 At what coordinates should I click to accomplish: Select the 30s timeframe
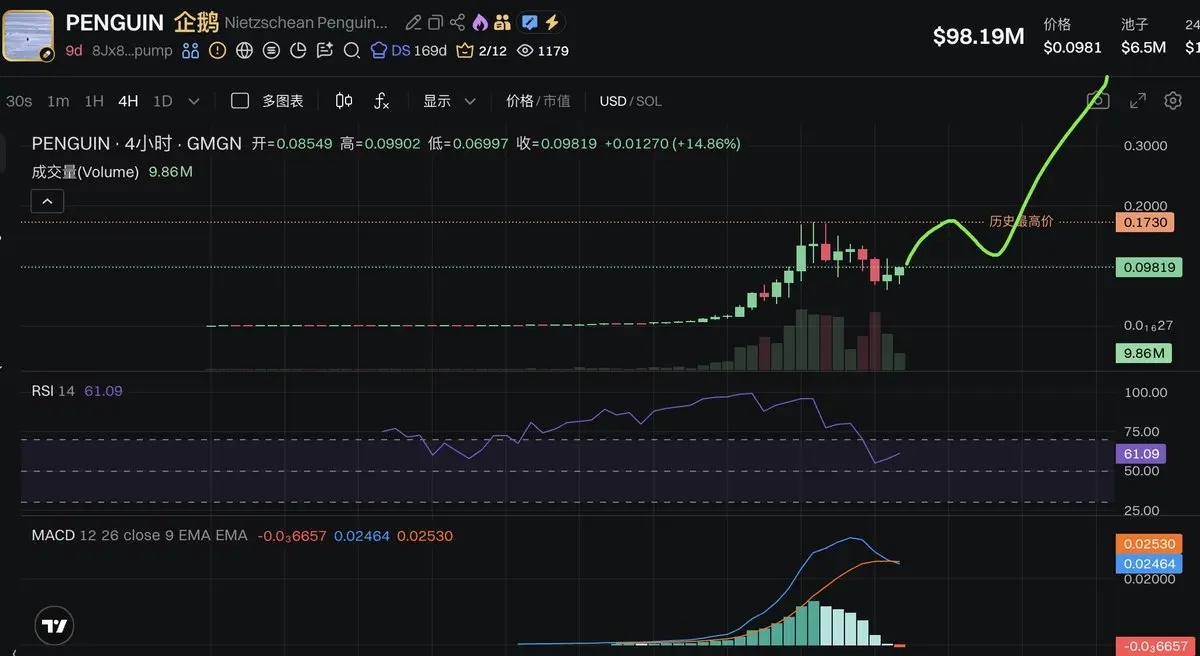click(x=19, y=101)
